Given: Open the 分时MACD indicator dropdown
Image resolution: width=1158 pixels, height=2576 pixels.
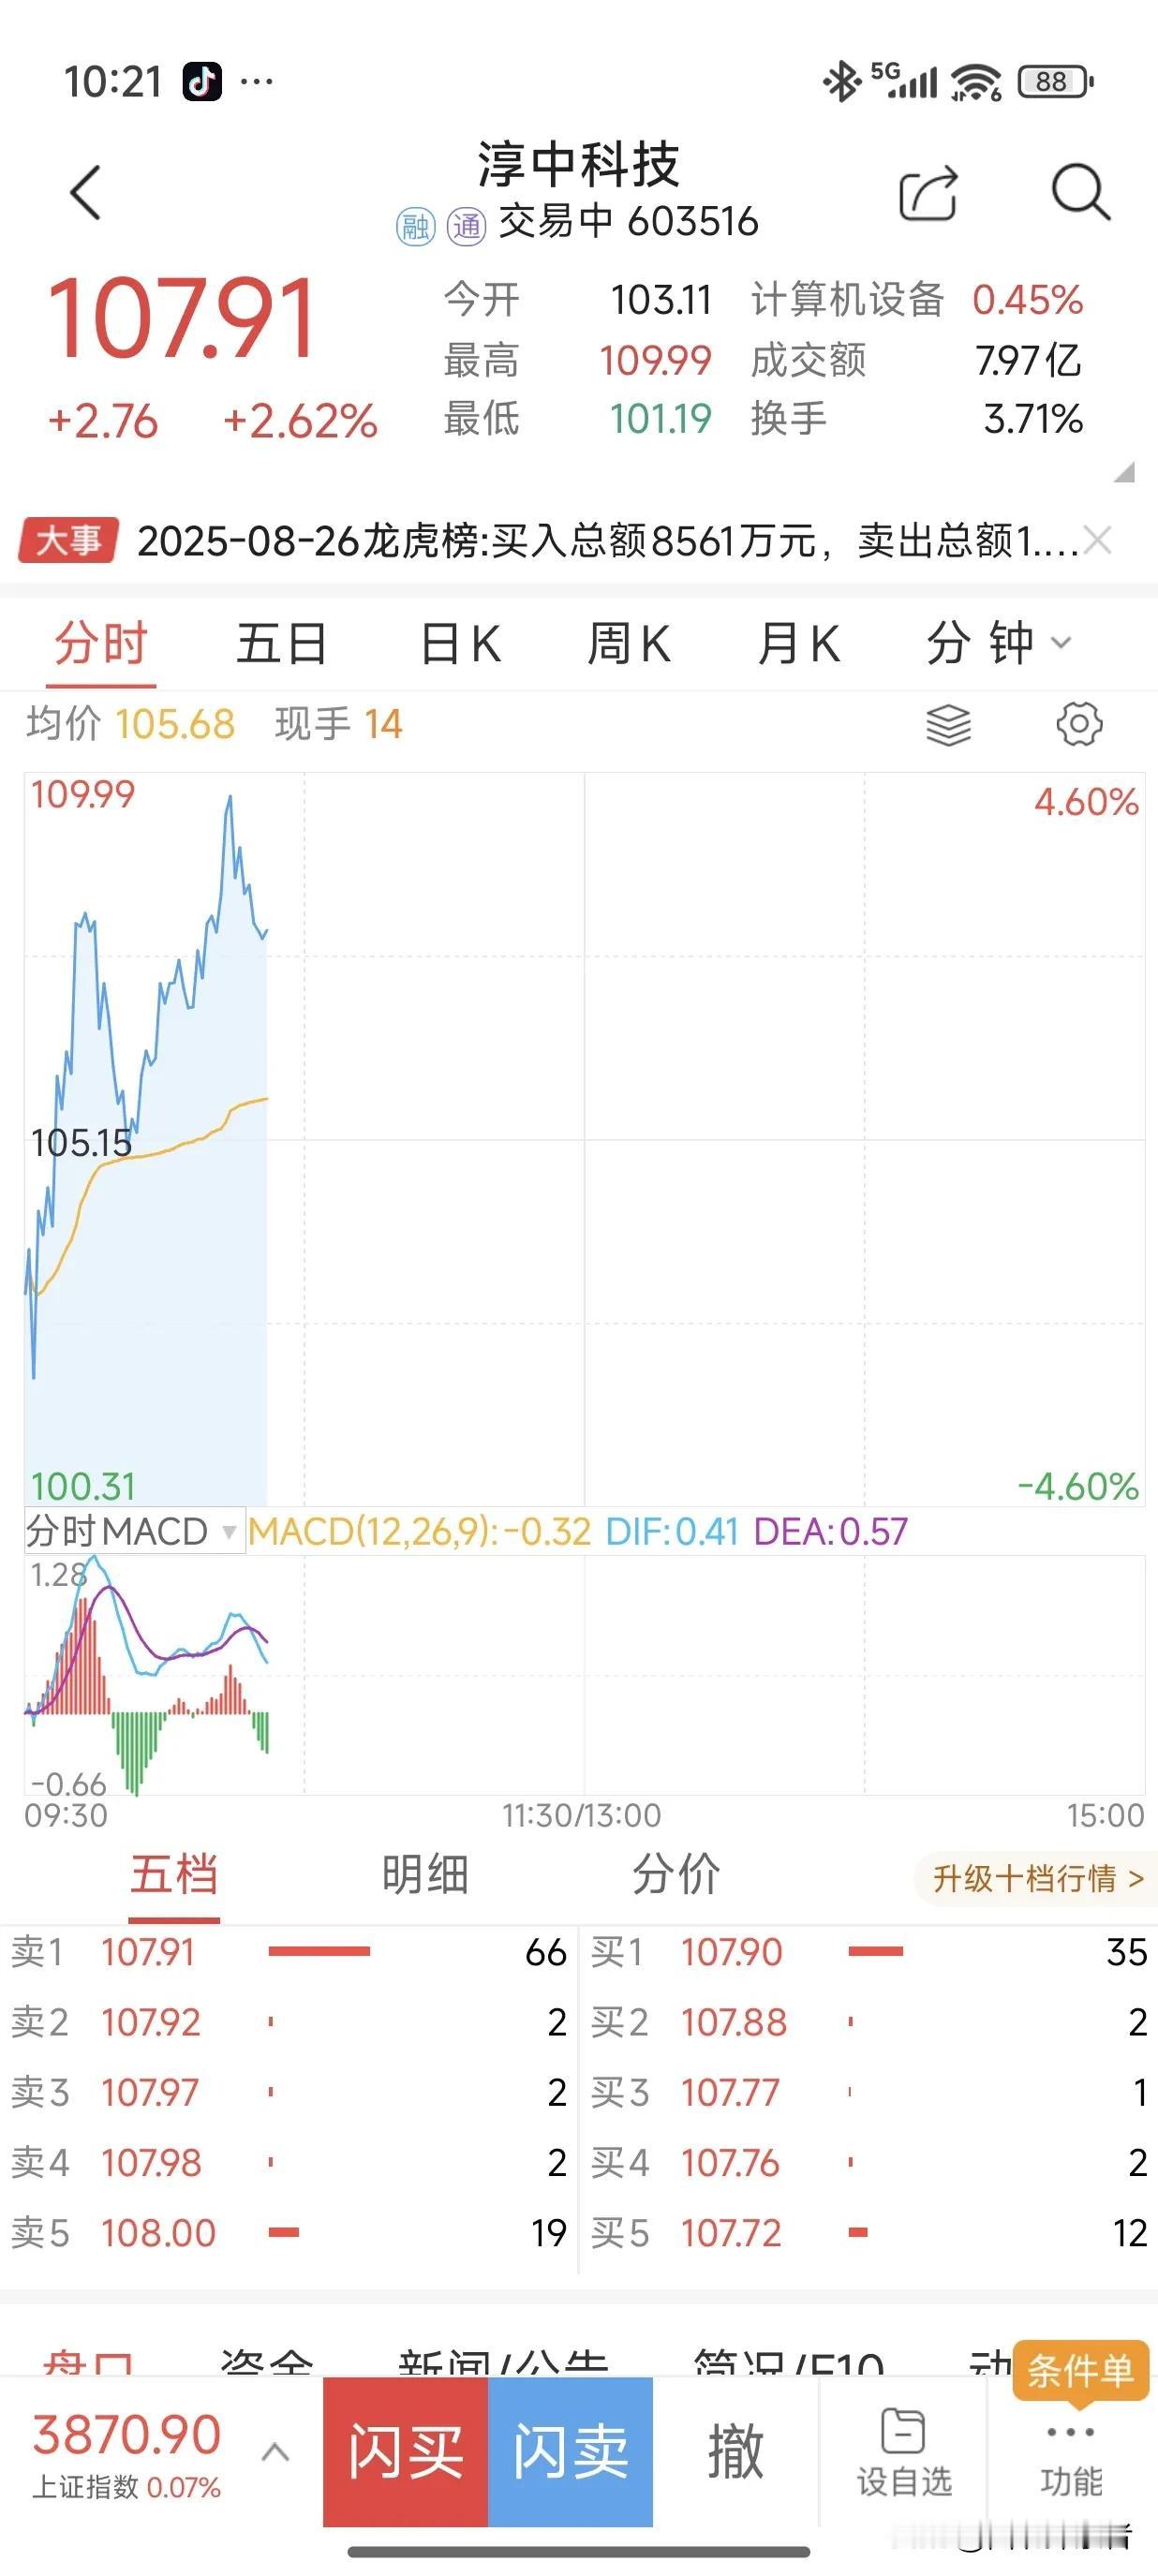Looking at the screenshot, I should click(134, 1531).
